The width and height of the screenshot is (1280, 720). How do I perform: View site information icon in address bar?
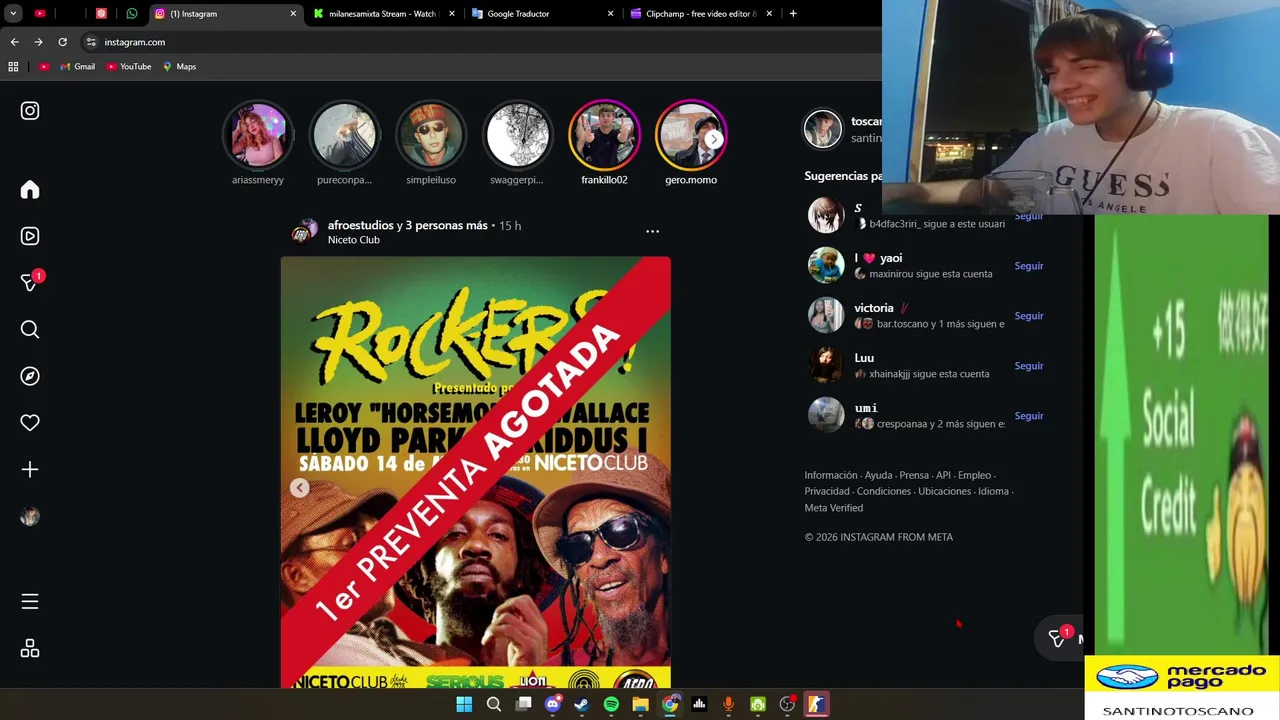click(91, 42)
